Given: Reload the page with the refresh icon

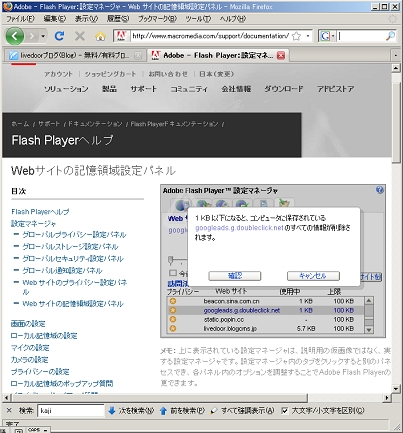Looking at the screenshot, I should (59, 36).
